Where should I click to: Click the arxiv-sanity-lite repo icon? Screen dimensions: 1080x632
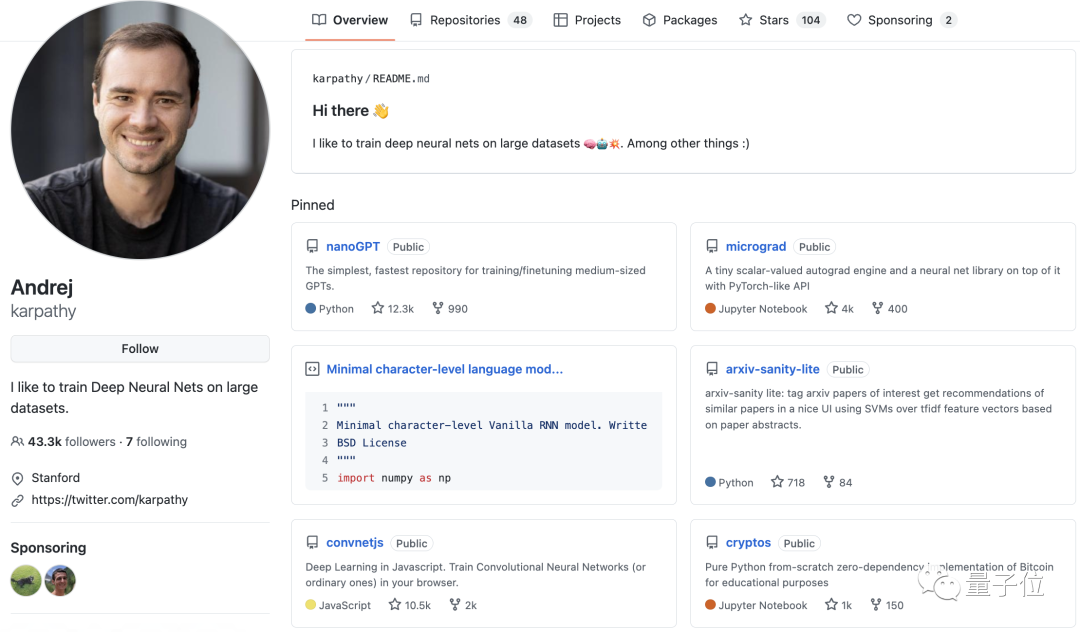pyautogui.click(x=712, y=369)
